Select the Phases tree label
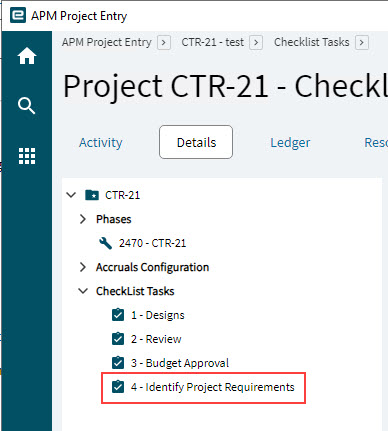Image resolution: width=388 pixels, height=431 pixels. point(114,219)
